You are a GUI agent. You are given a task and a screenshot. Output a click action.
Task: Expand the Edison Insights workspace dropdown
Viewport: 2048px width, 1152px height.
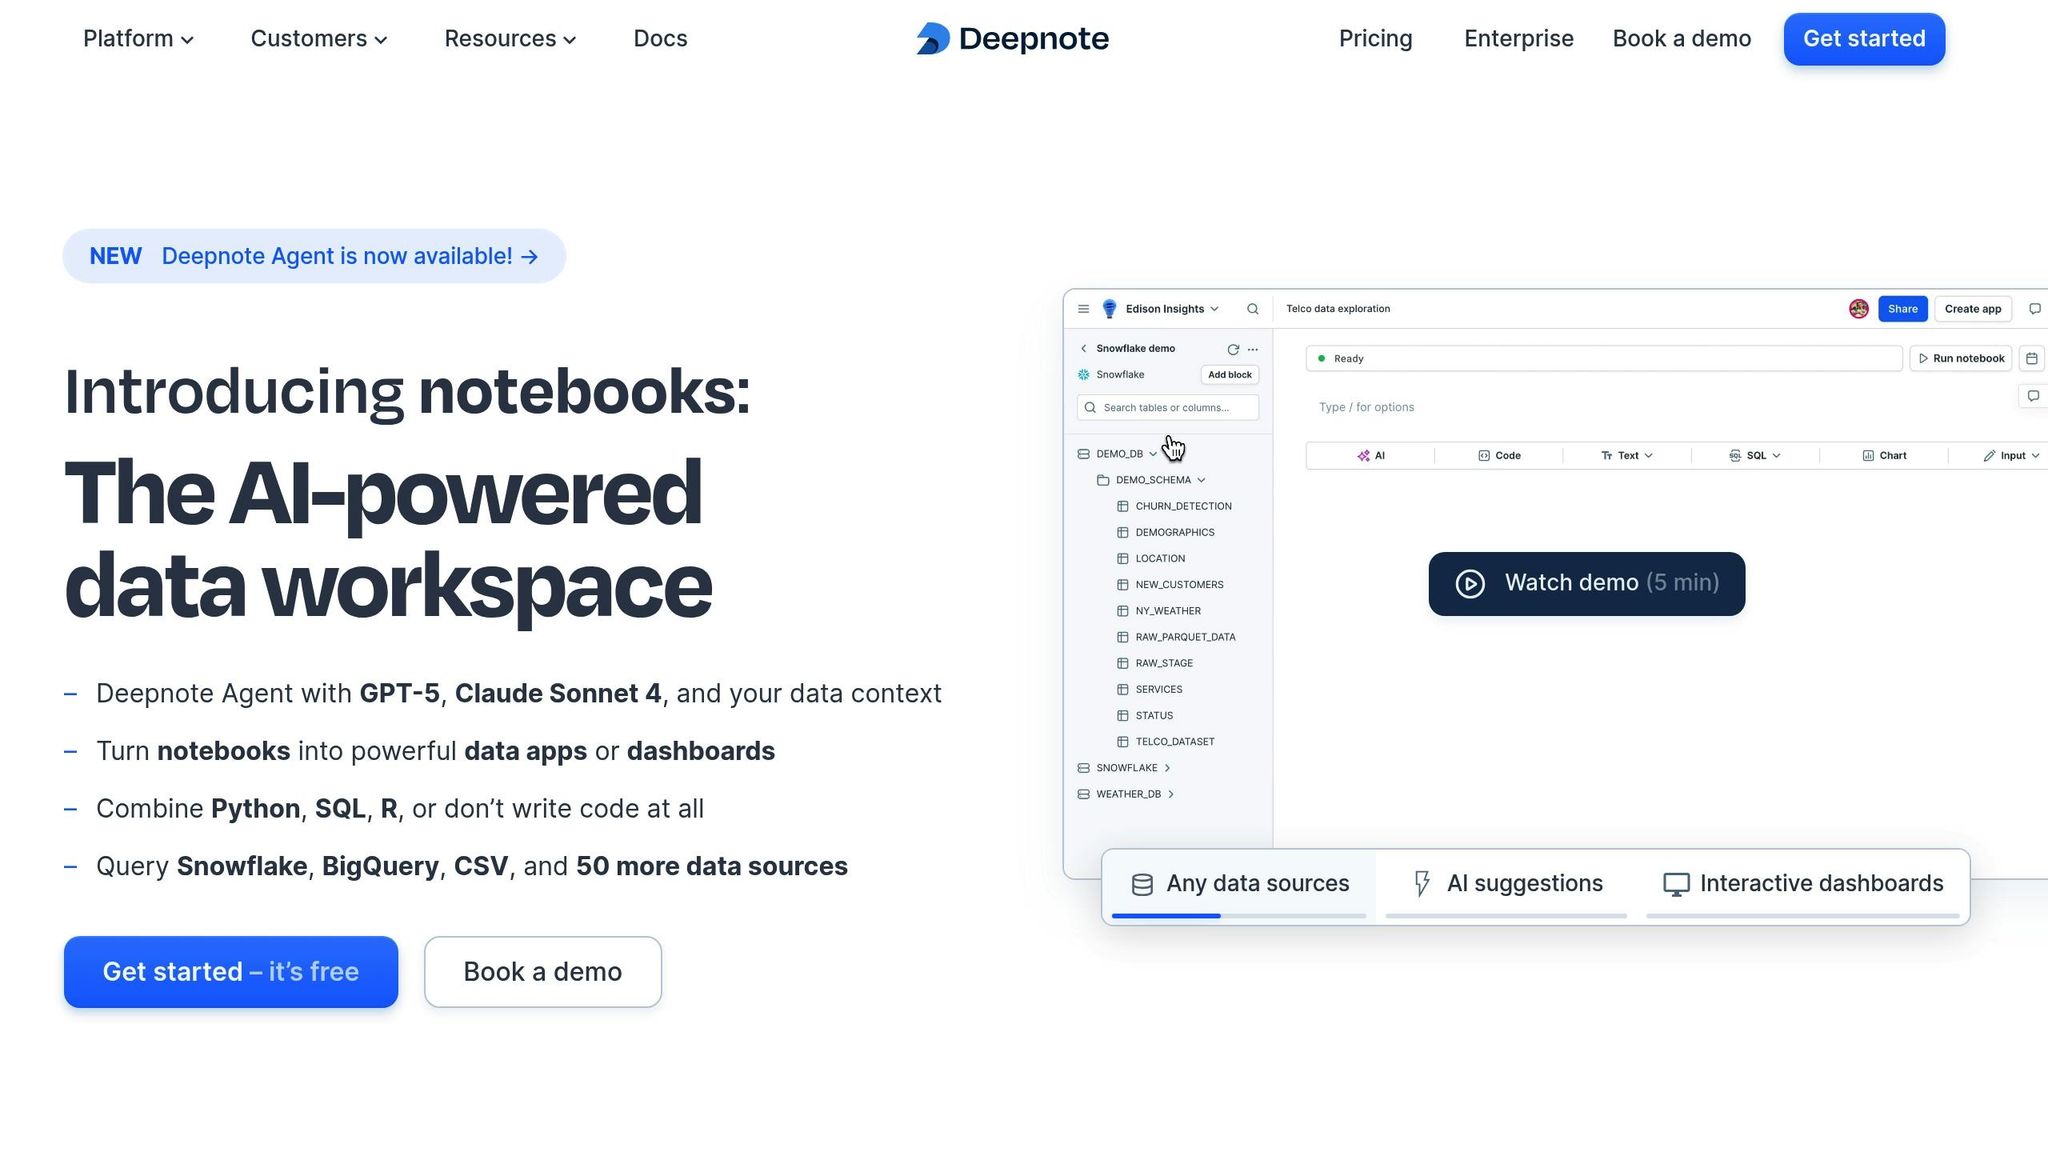[x=1214, y=309]
